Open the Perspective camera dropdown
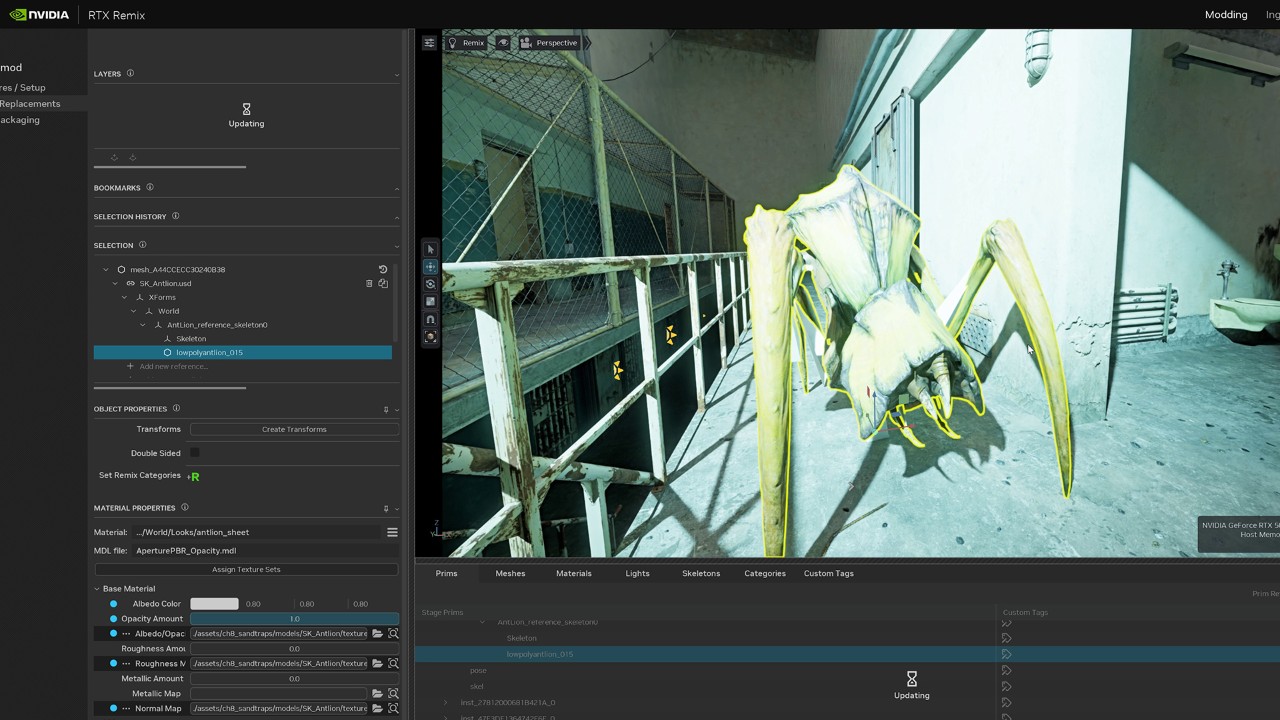 556,42
